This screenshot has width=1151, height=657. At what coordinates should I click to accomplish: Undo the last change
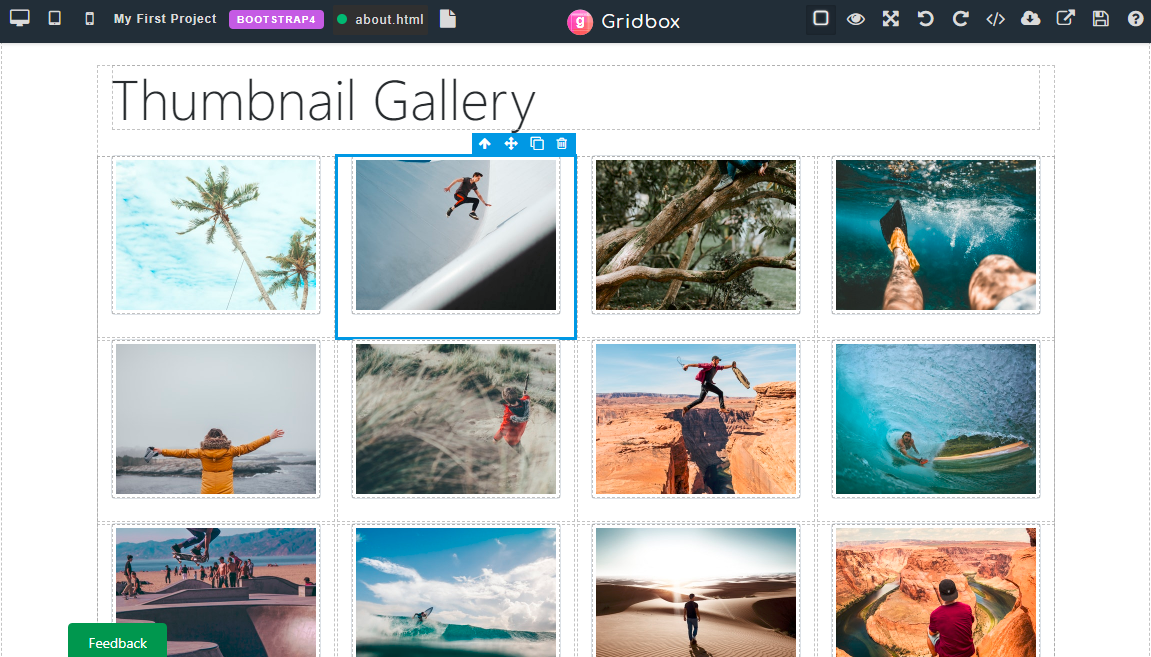[925, 18]
